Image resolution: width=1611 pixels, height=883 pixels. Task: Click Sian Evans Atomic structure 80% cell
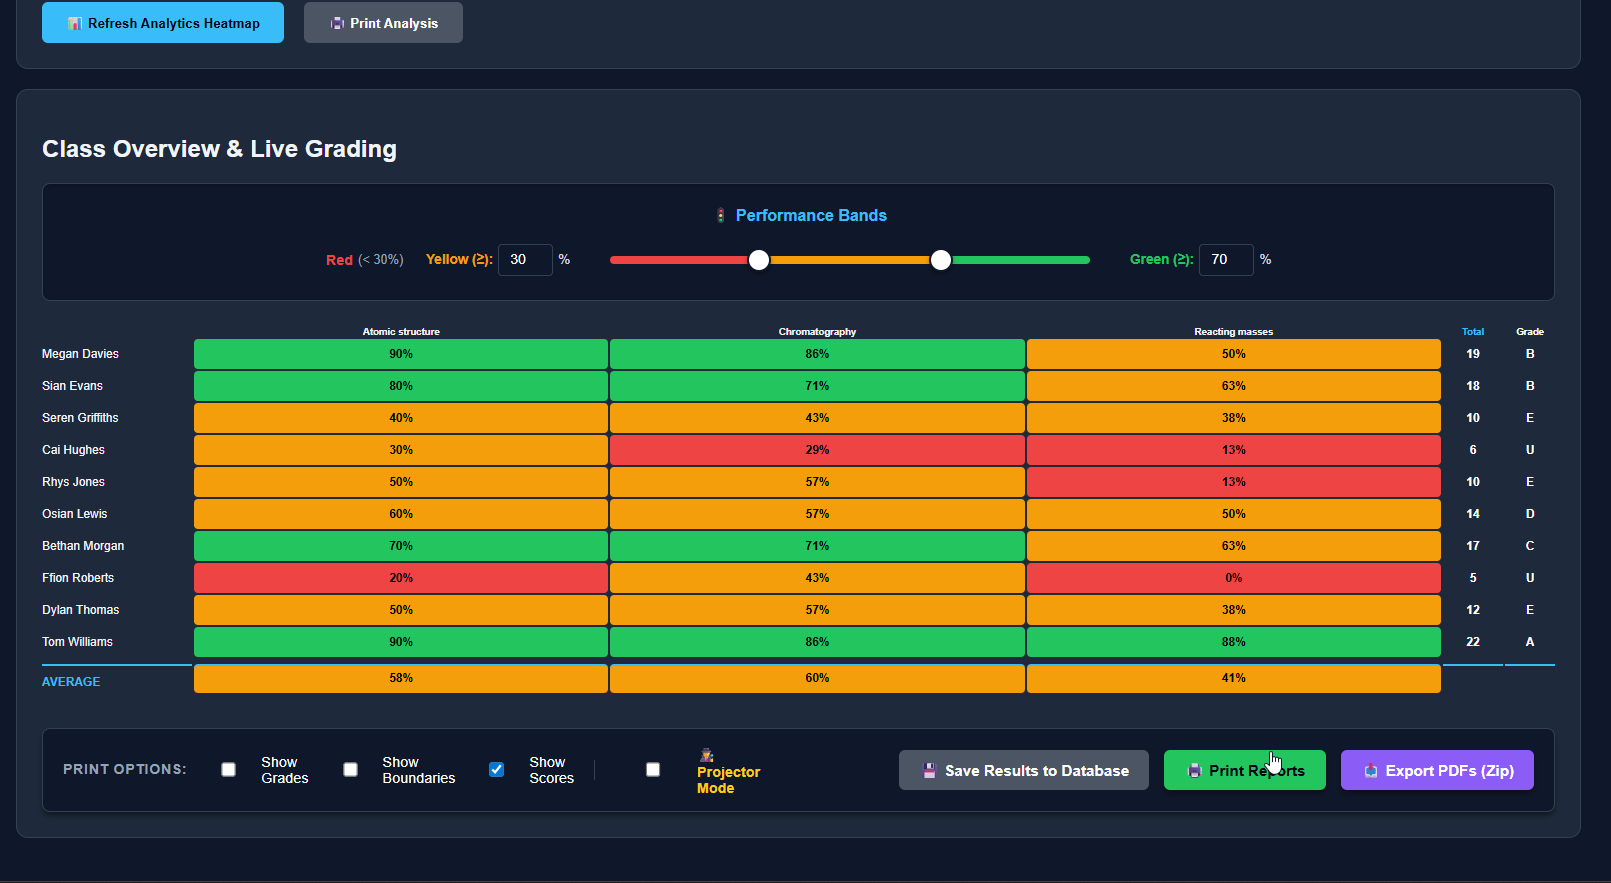click(401, 386)
